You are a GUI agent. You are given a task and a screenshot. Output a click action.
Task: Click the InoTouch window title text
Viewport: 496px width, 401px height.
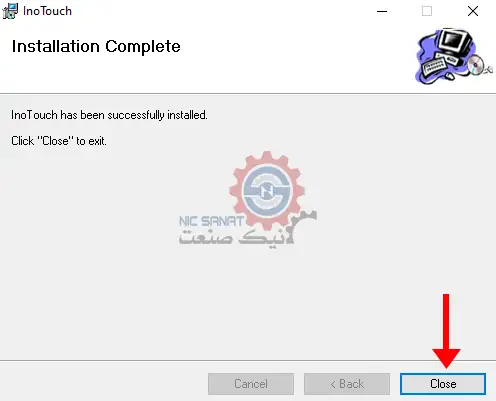47,11
